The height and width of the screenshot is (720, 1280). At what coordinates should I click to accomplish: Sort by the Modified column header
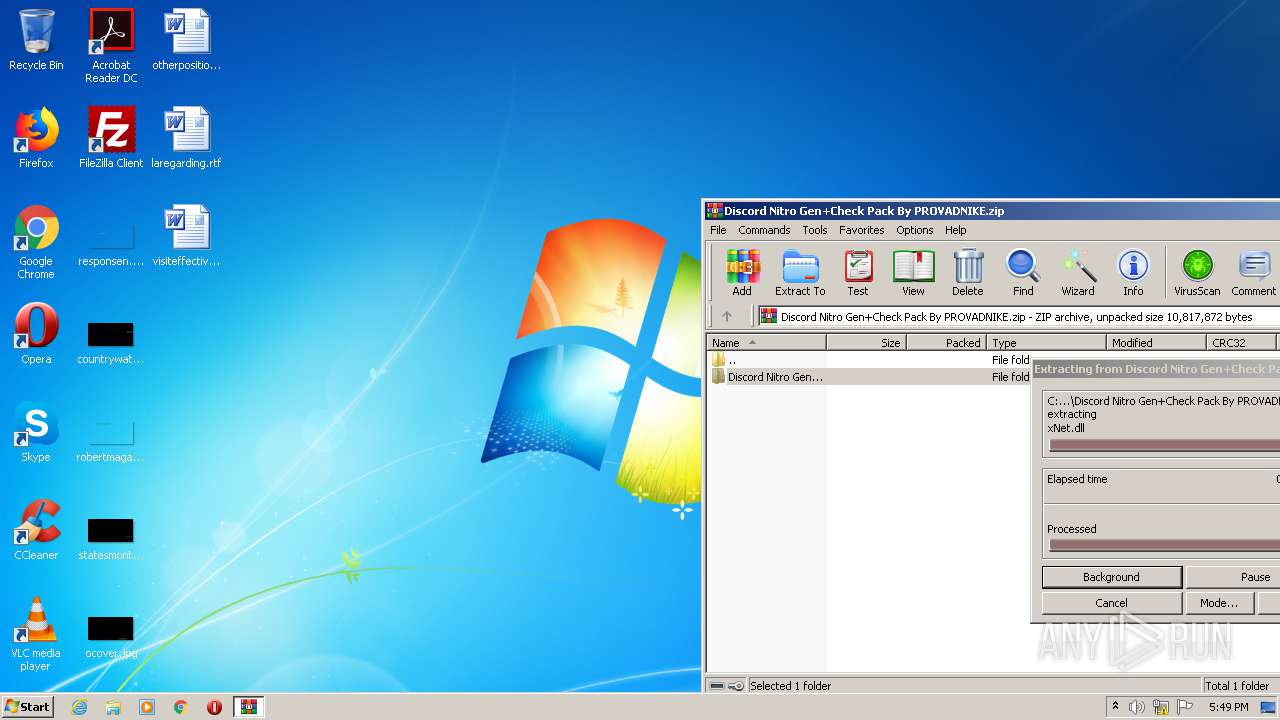point(1156,342)
